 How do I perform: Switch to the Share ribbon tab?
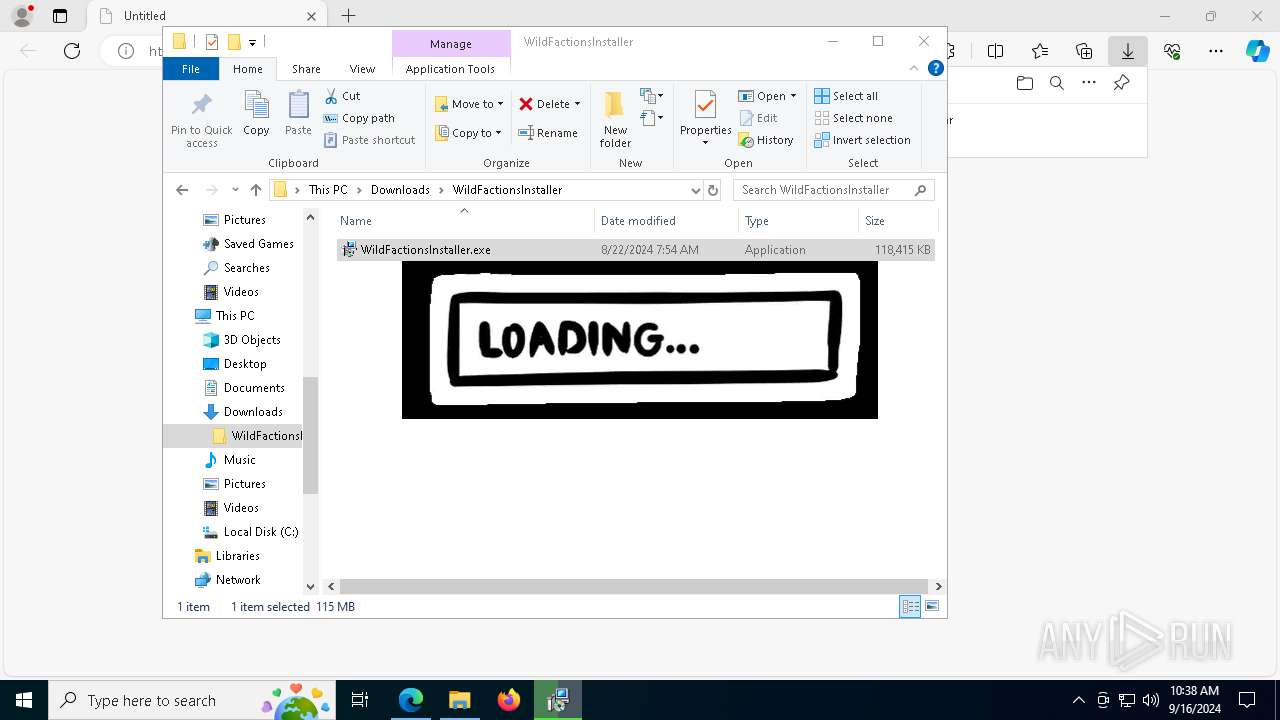click(x=306, y=69)
